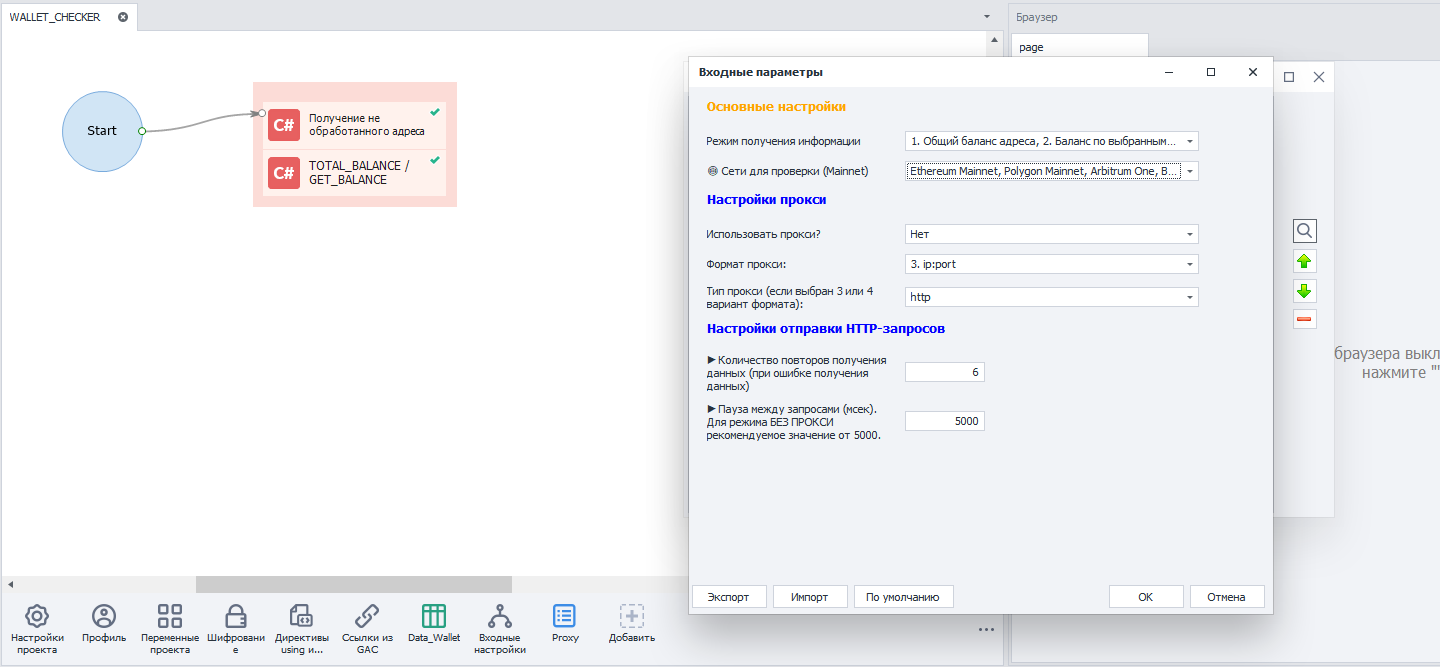Viewport: 1440px width, 667px height.
Task: Click the magnifier search icon
Action: click(x=1304, y=231)
